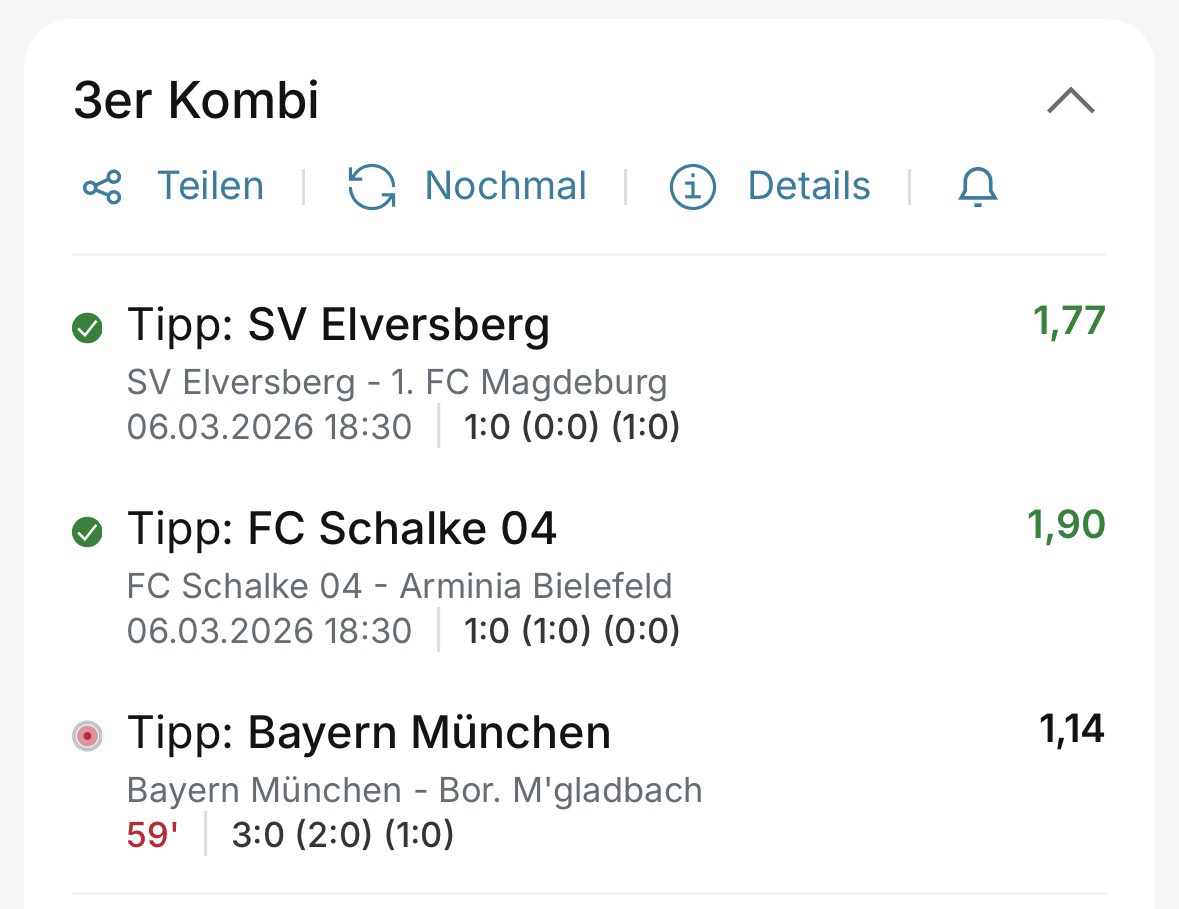Click the red live indicator for Bayern München

(88, 738)
